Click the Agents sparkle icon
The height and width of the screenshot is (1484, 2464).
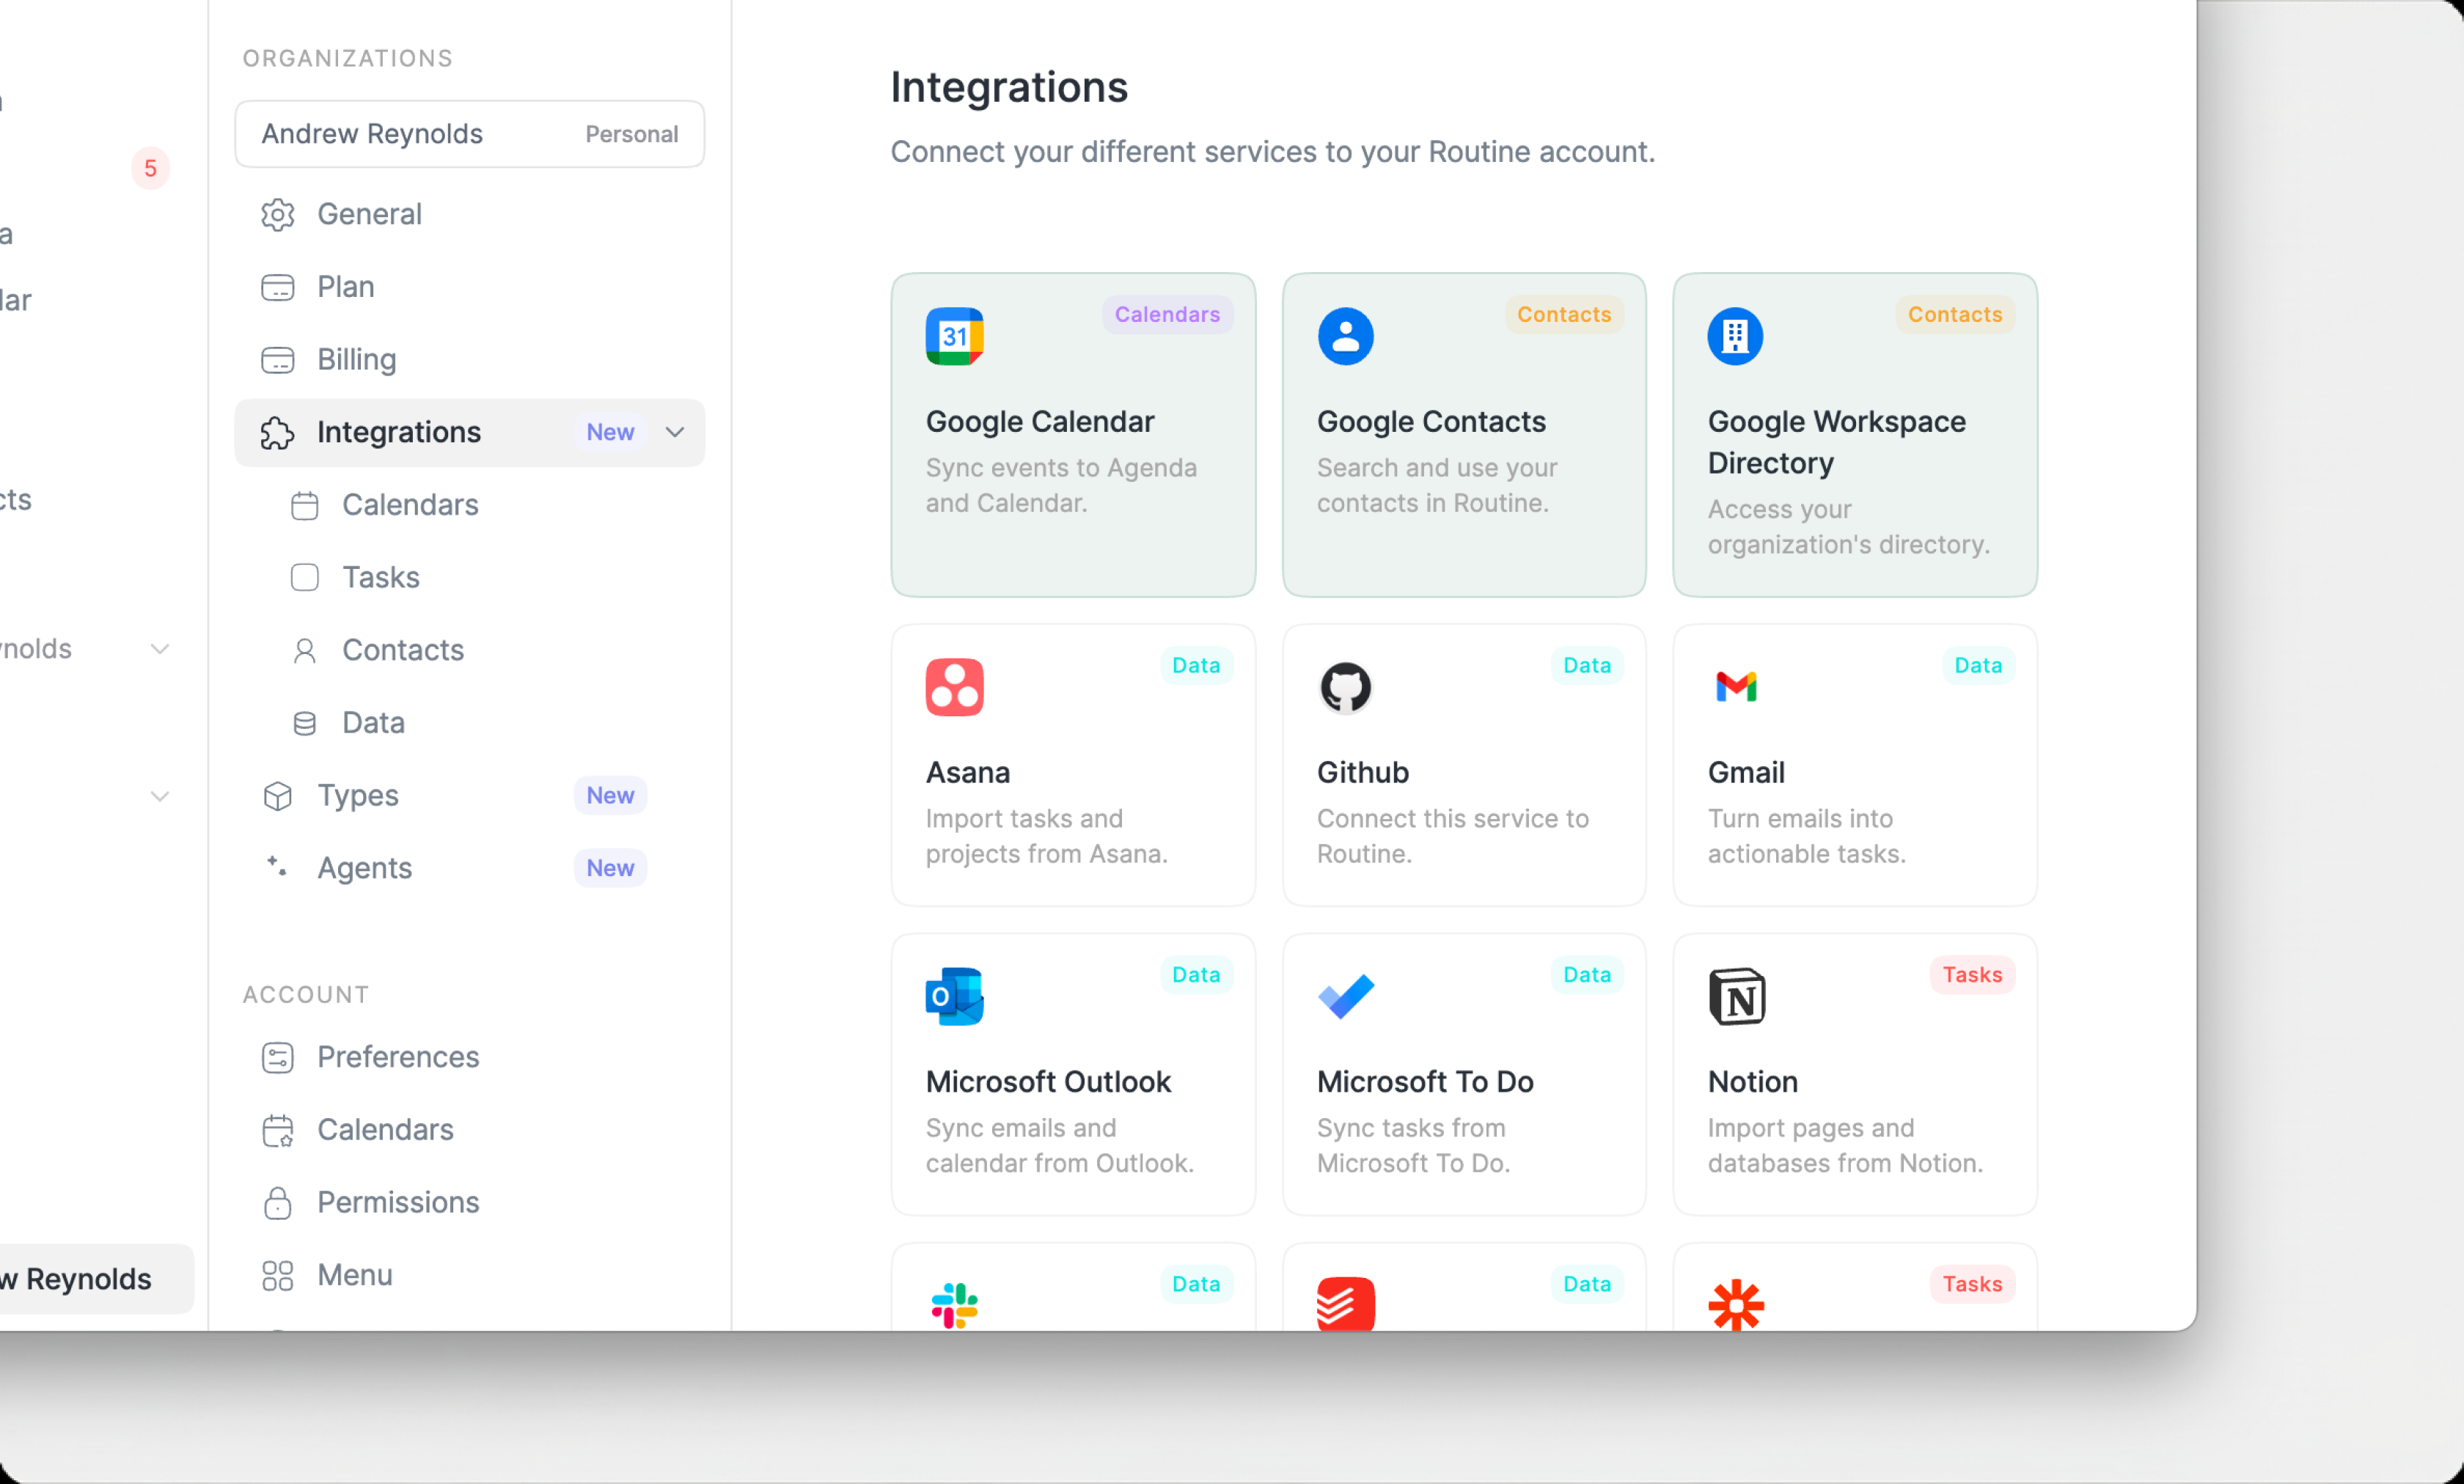point(276,867)
